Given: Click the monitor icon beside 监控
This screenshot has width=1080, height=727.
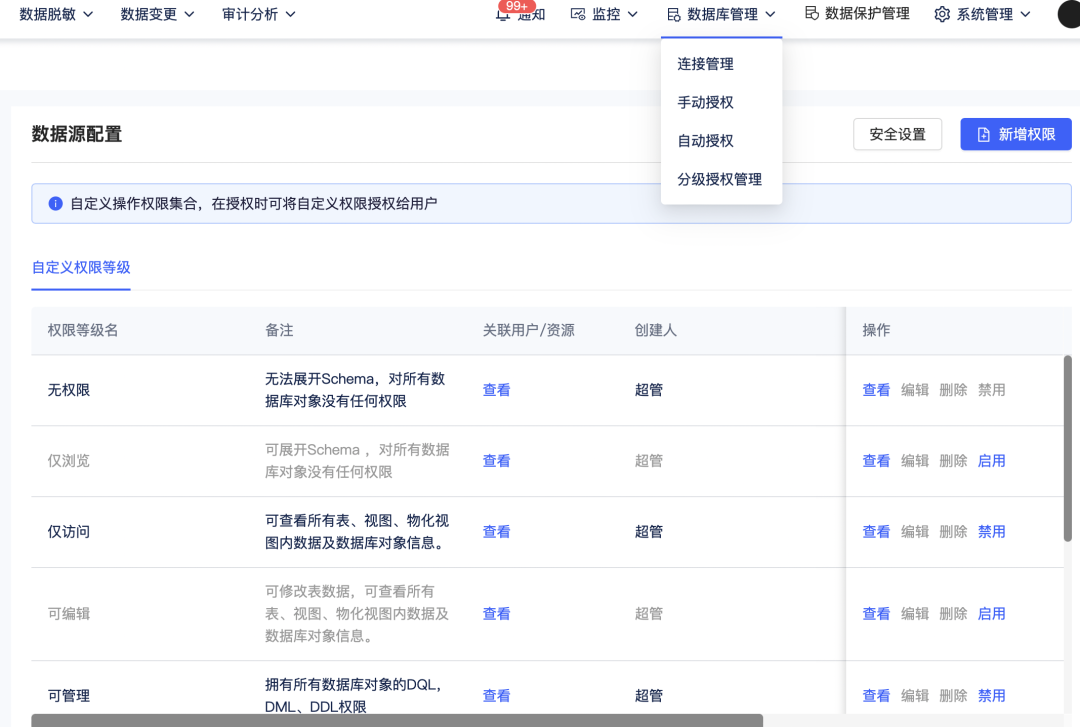Looking at the screenshot, I should point(580,14).
